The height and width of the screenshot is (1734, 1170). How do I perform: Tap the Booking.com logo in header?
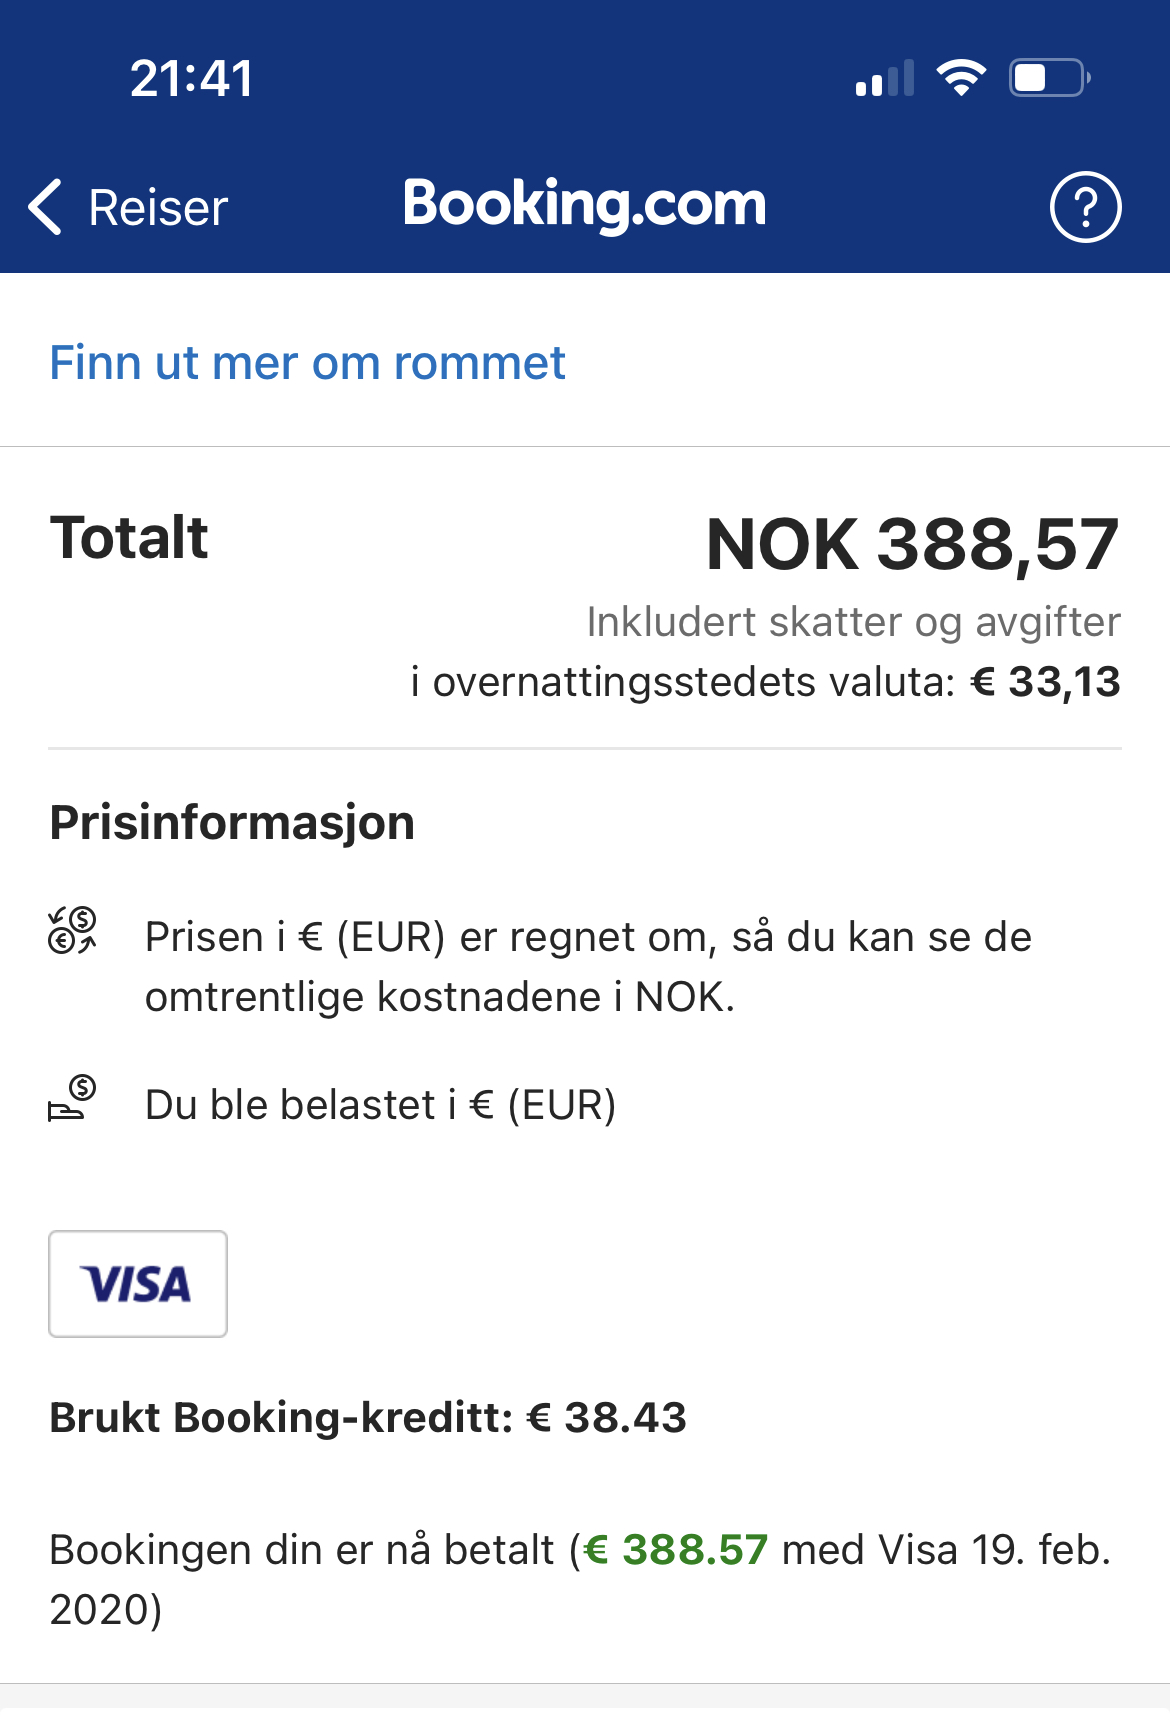[x=584, y=204]
